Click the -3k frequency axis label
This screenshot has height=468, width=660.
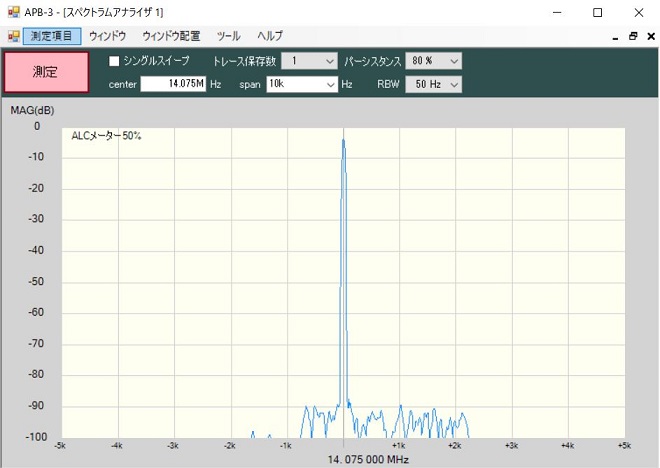click(173, 446)
